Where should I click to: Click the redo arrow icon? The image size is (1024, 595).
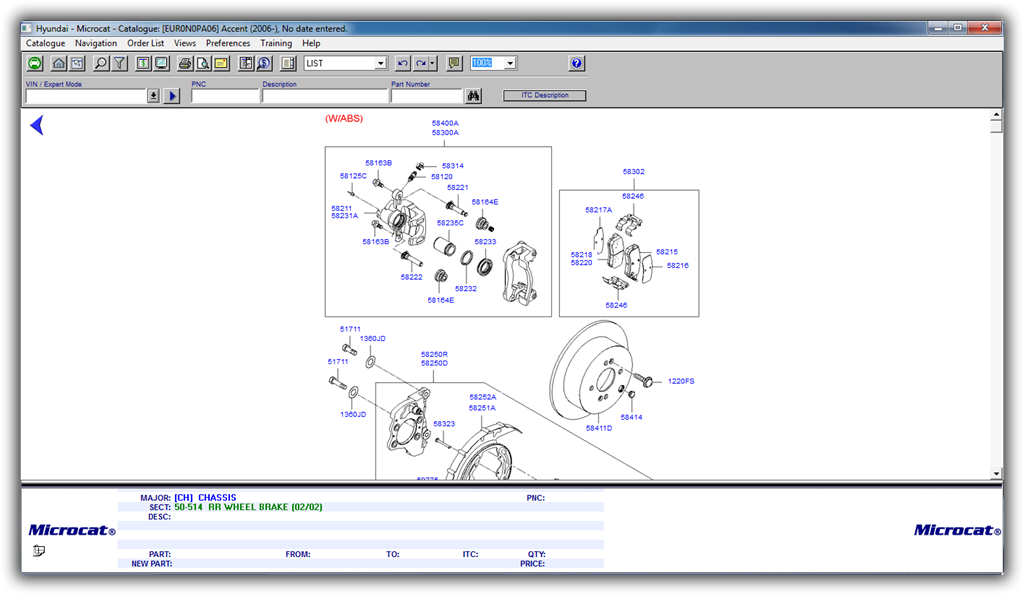click(x=421, y=63)
